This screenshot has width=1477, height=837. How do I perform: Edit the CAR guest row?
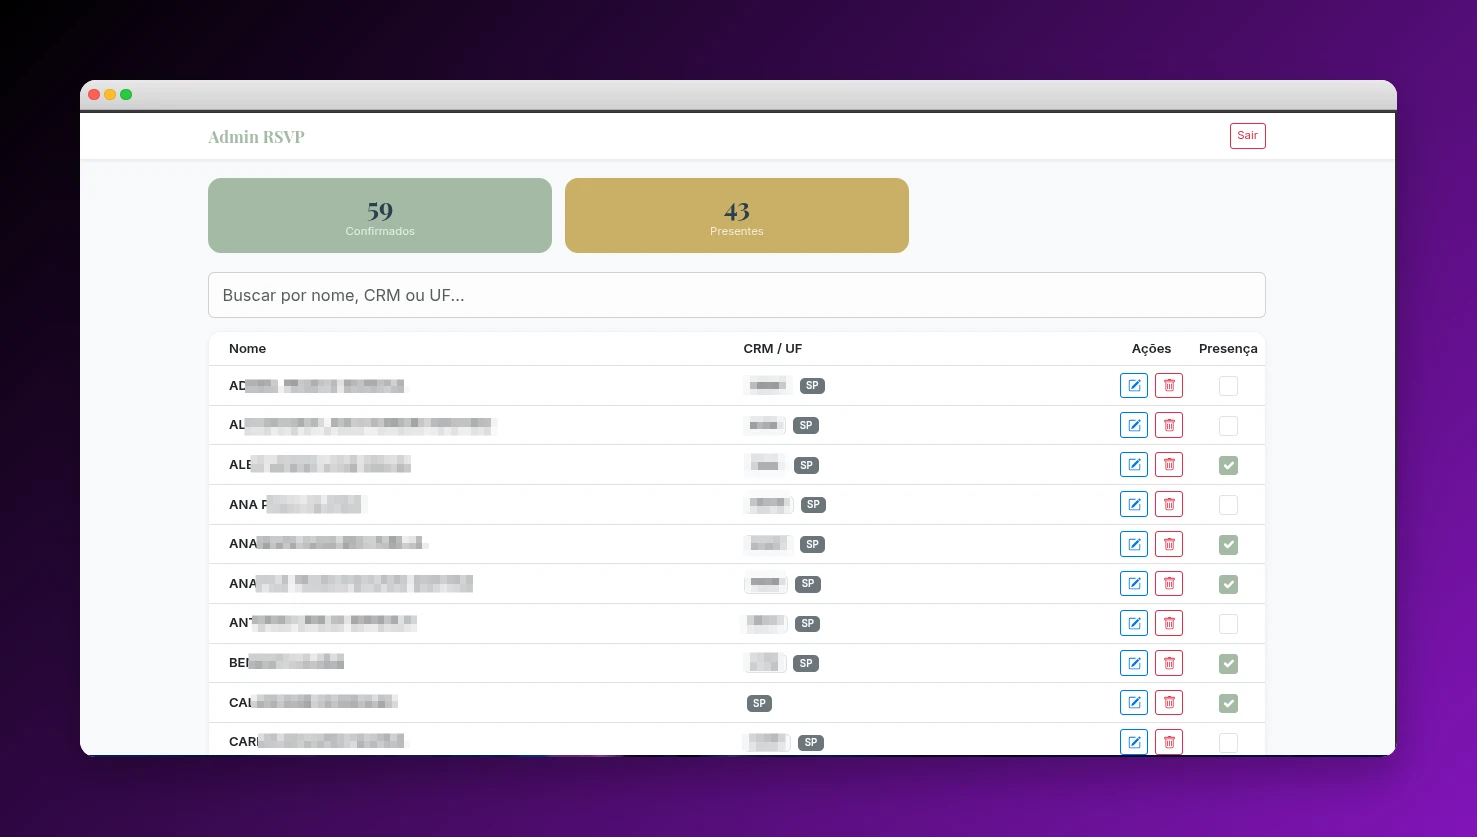1134,742
